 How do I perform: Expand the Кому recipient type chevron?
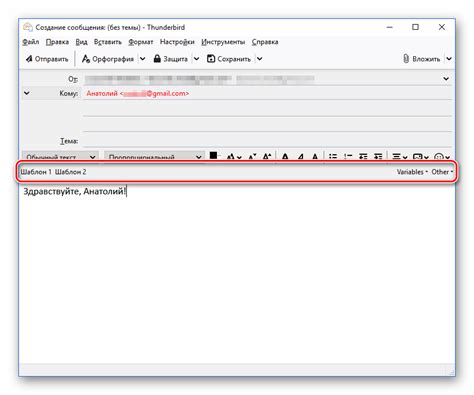click(x=27, y=93)
